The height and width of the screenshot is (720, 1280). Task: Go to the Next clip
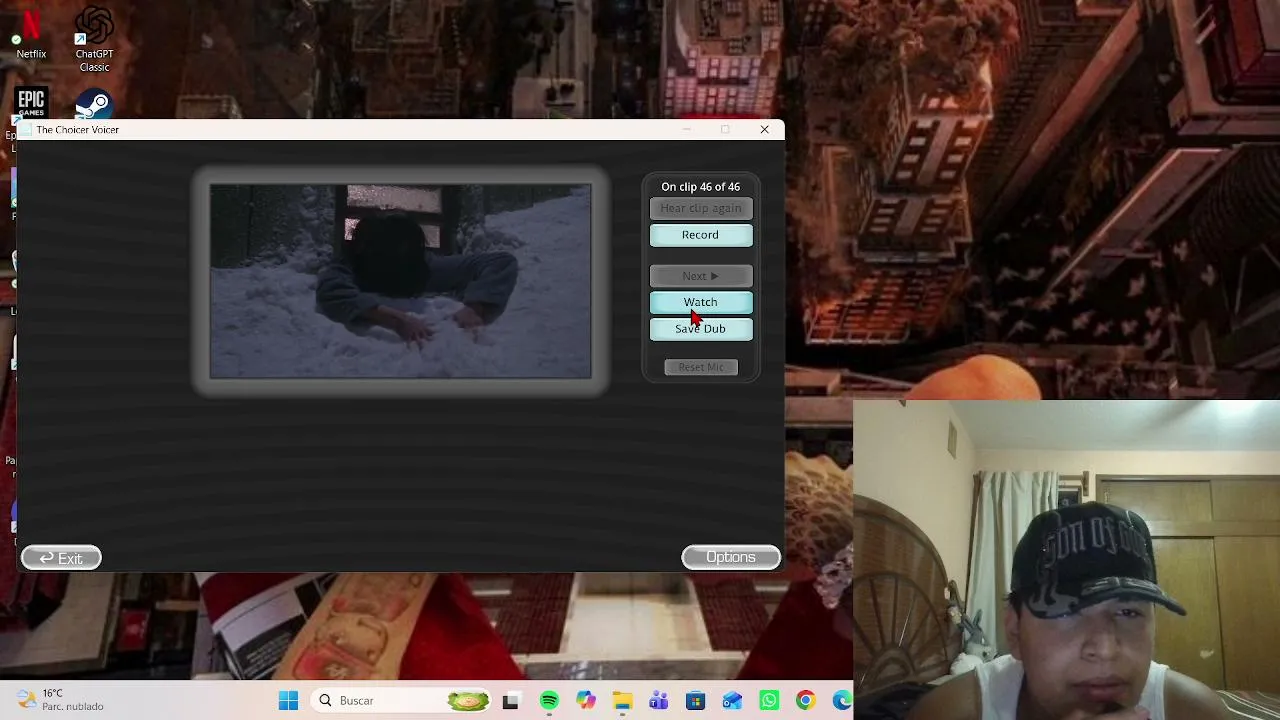701,276
